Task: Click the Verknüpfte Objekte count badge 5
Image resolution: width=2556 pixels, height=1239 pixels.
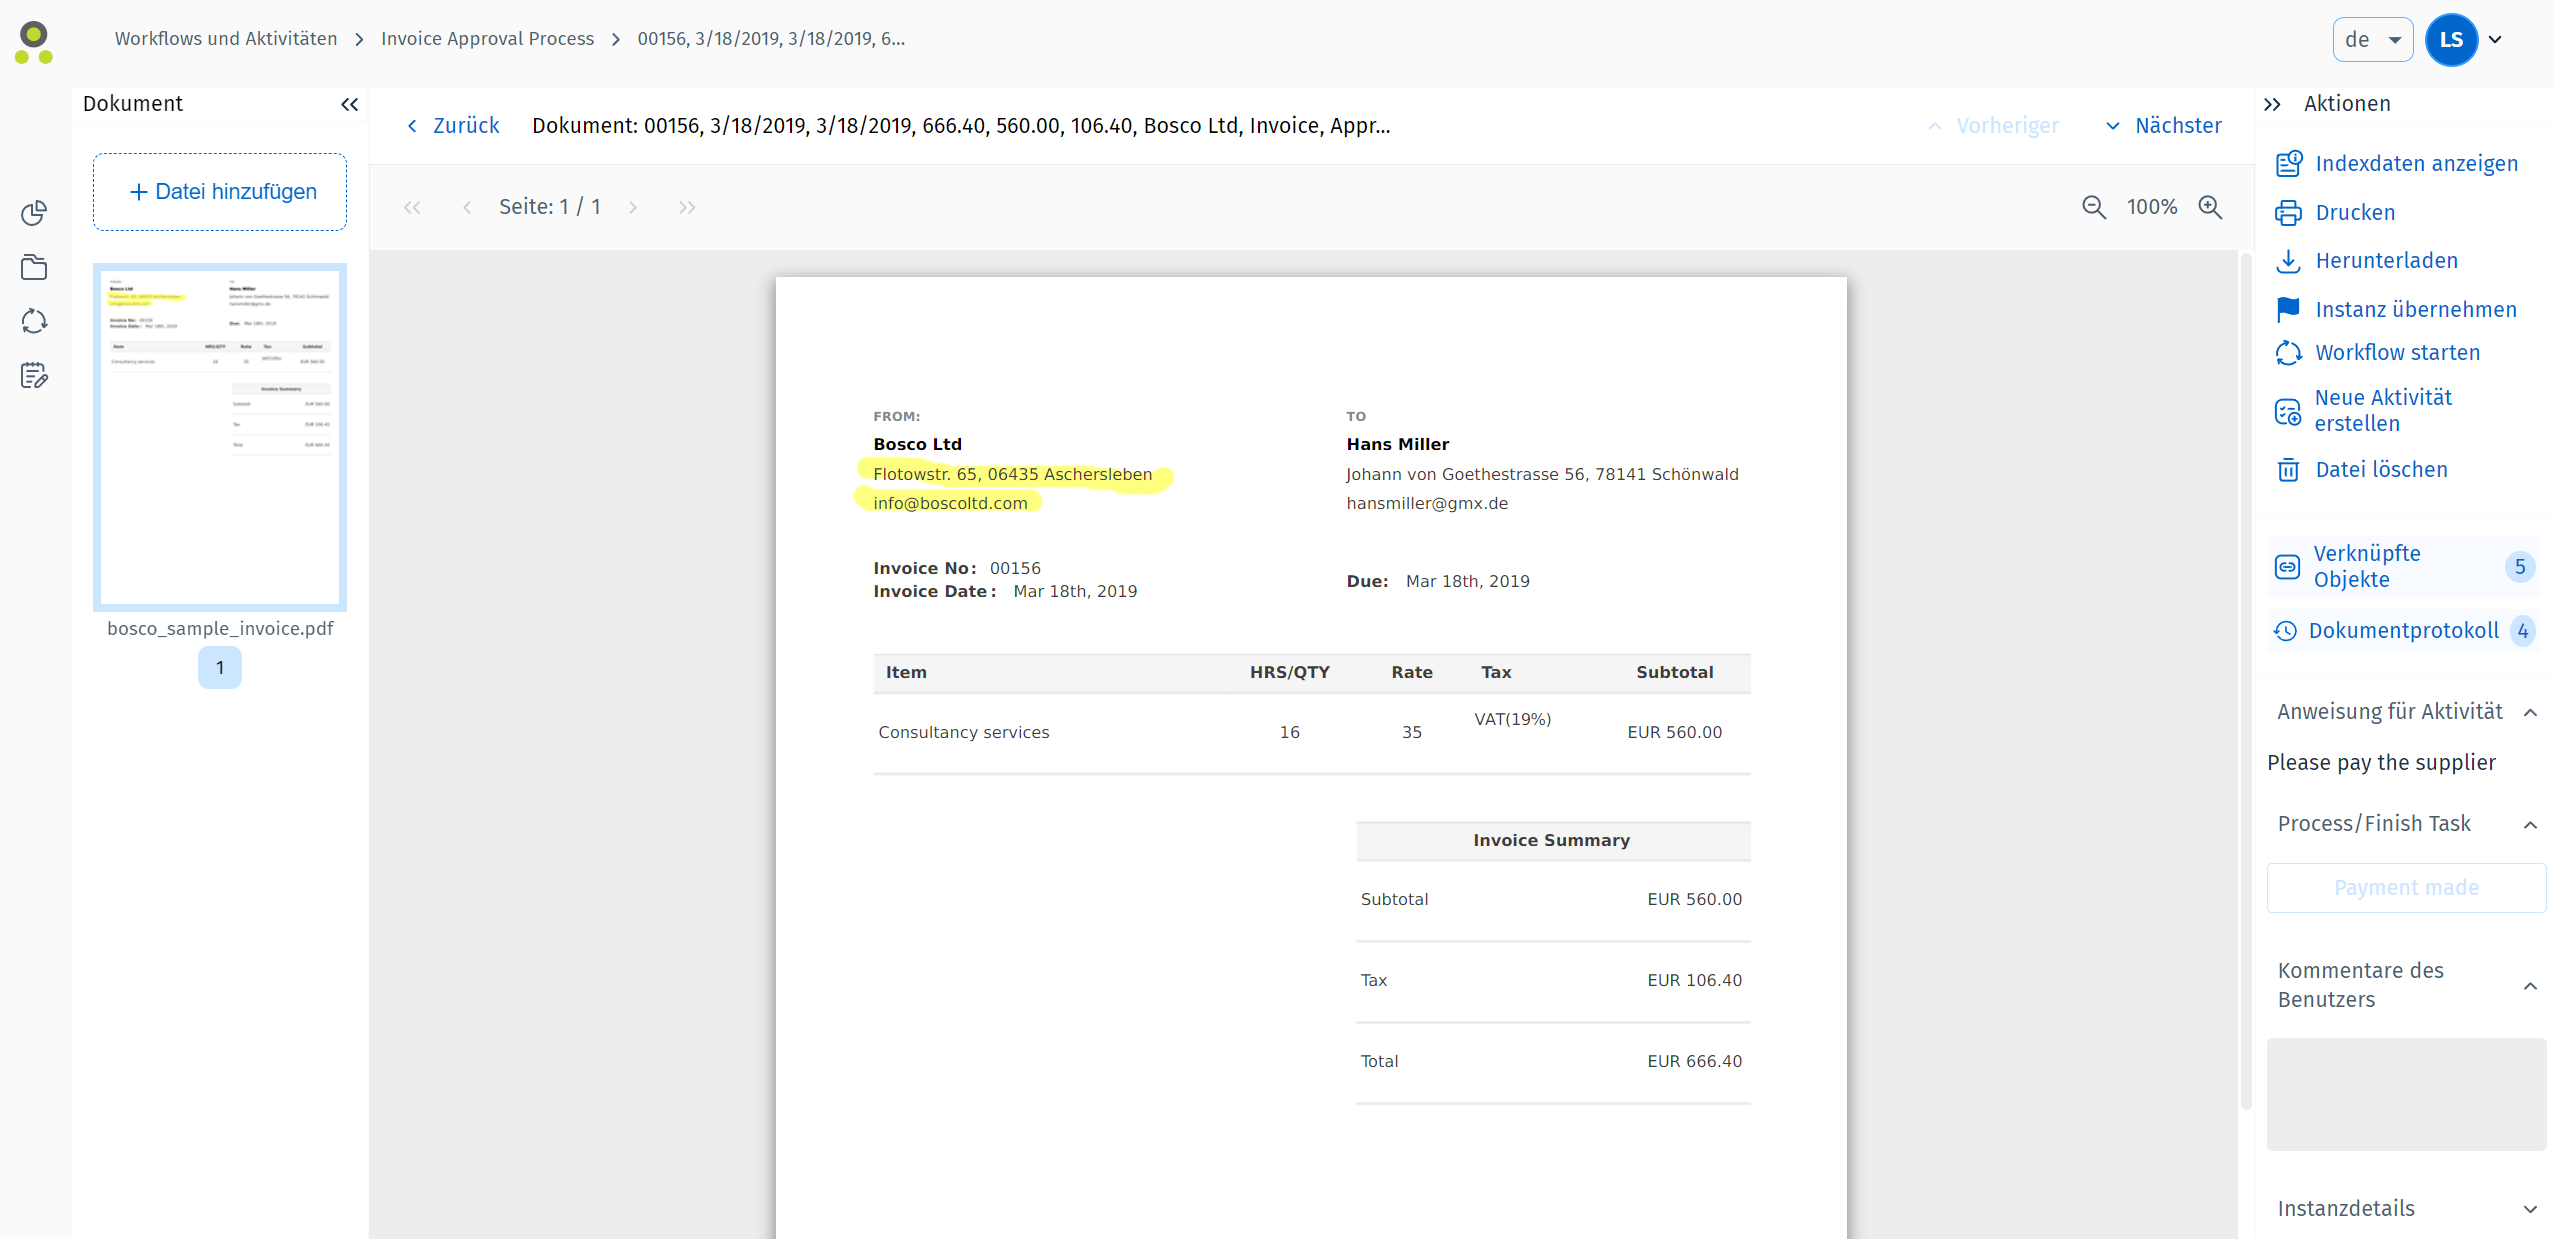Action: click(2520, 567)
